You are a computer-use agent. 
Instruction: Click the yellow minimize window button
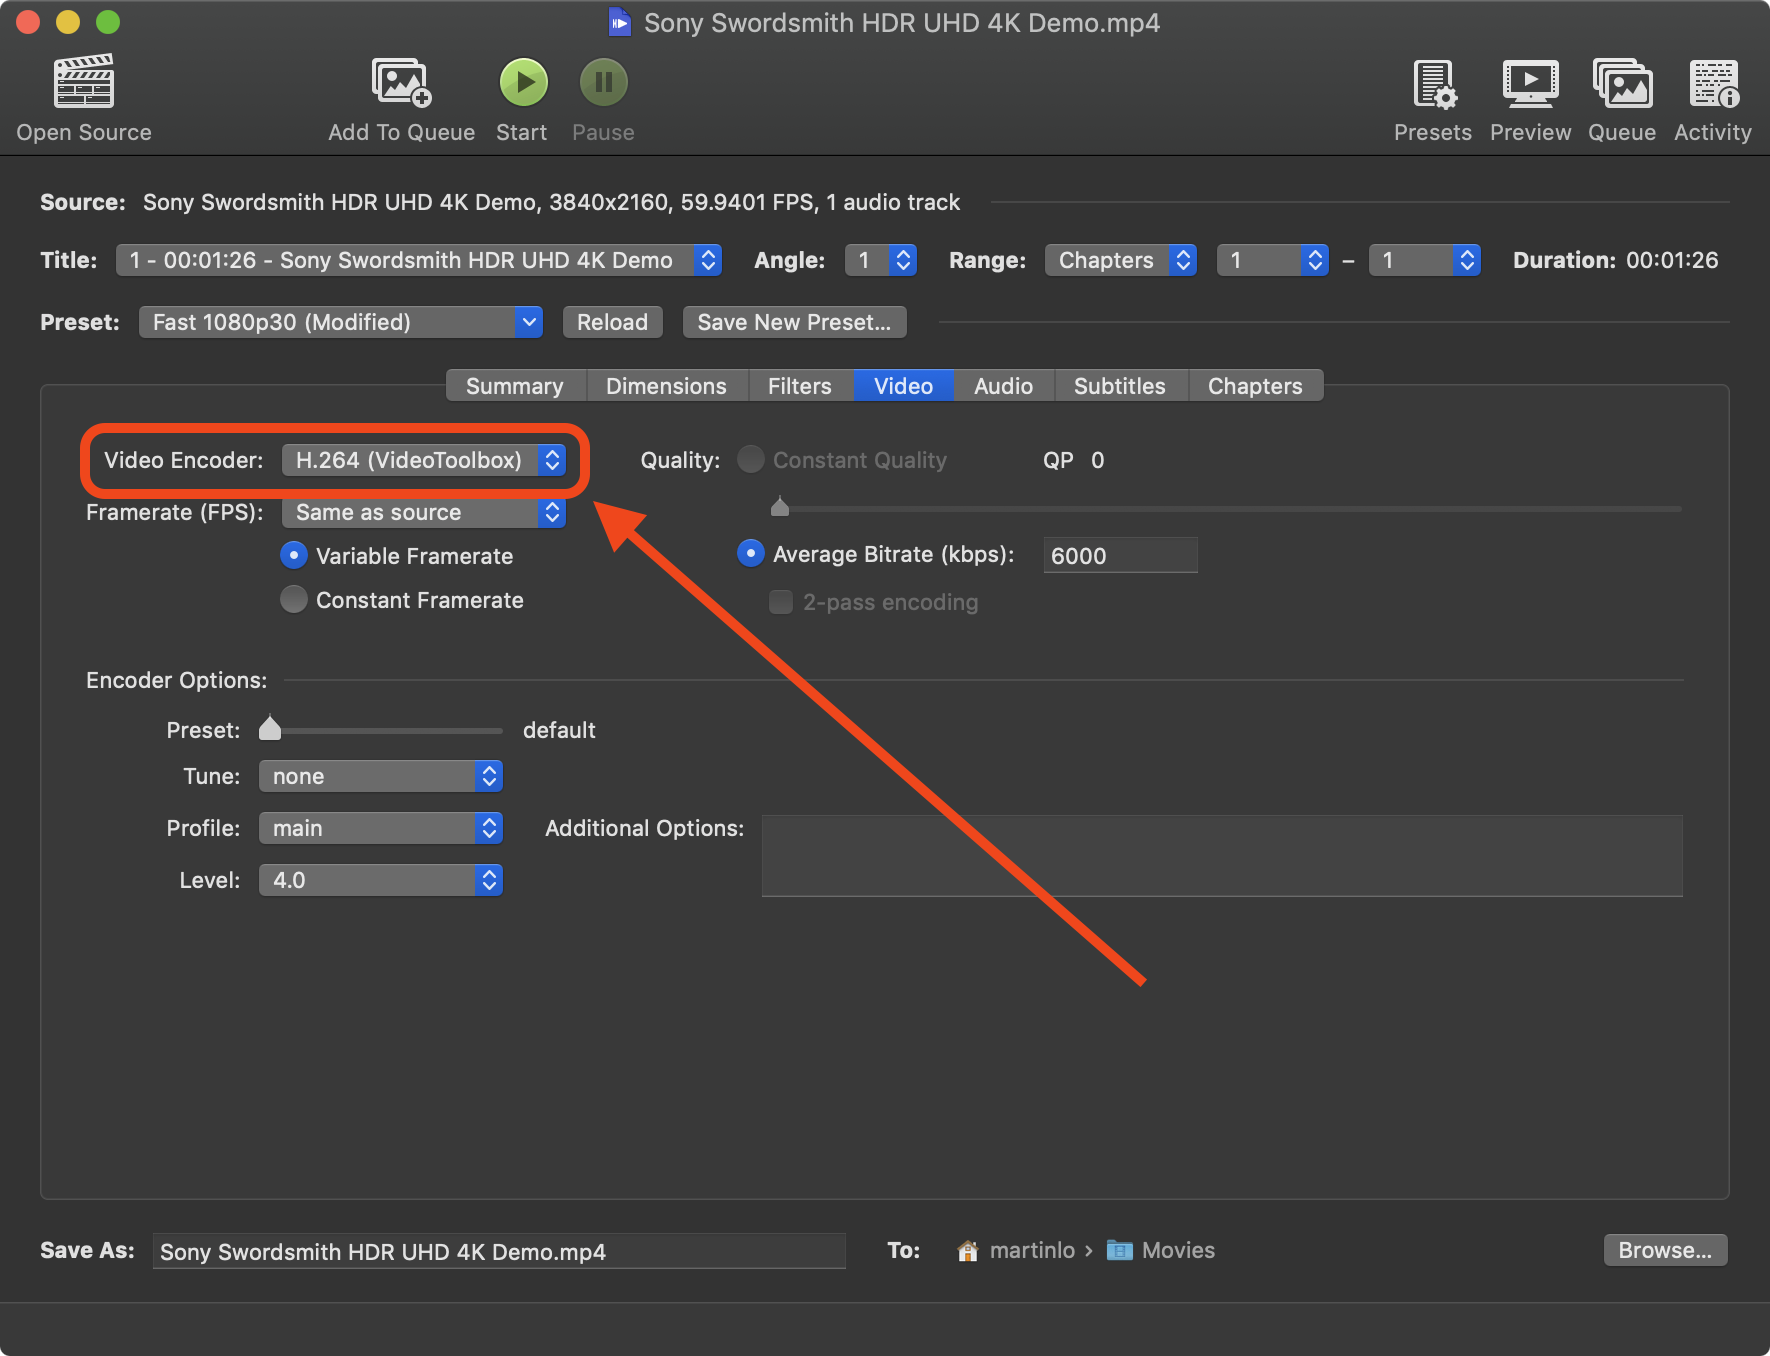68,21
